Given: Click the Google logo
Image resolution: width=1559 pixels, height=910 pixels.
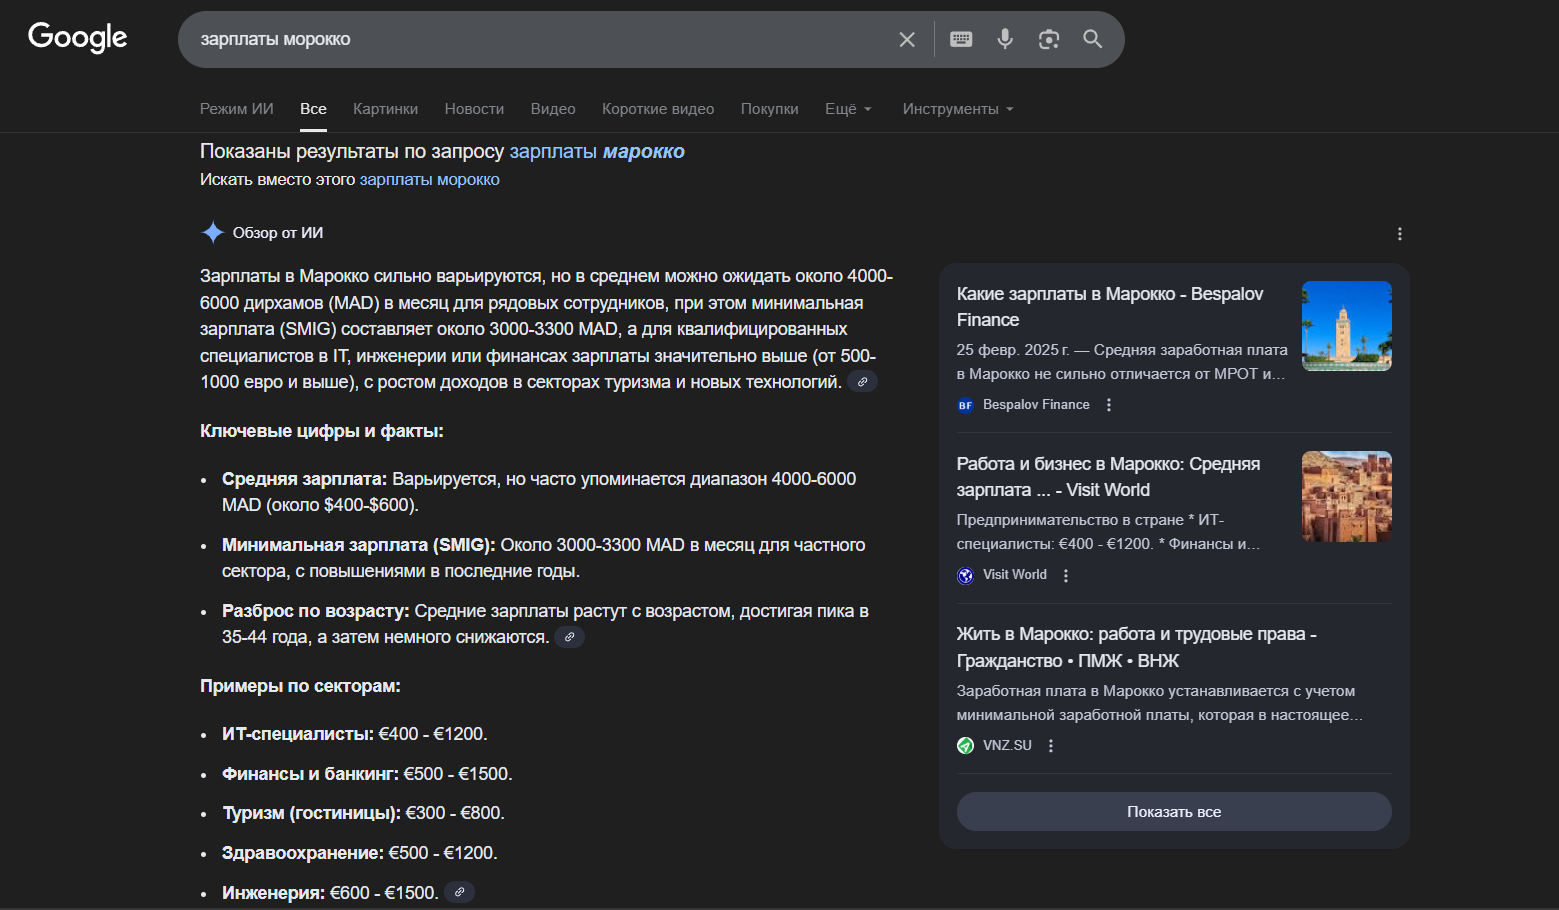Looking at the screenshot, I should click(78, 37).
